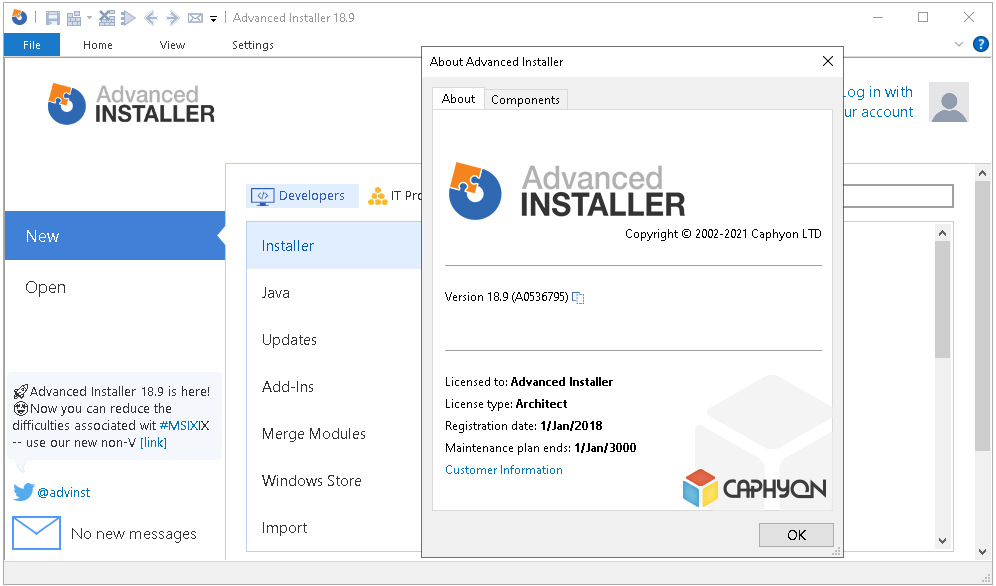Switch to Components tab in About dialog
This screenshot has width=996, height=586.
(525, 100)
